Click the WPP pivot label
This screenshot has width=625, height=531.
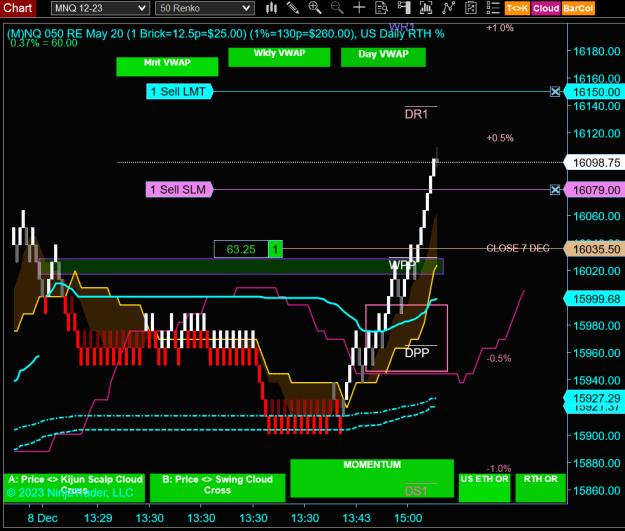(403, 265)
